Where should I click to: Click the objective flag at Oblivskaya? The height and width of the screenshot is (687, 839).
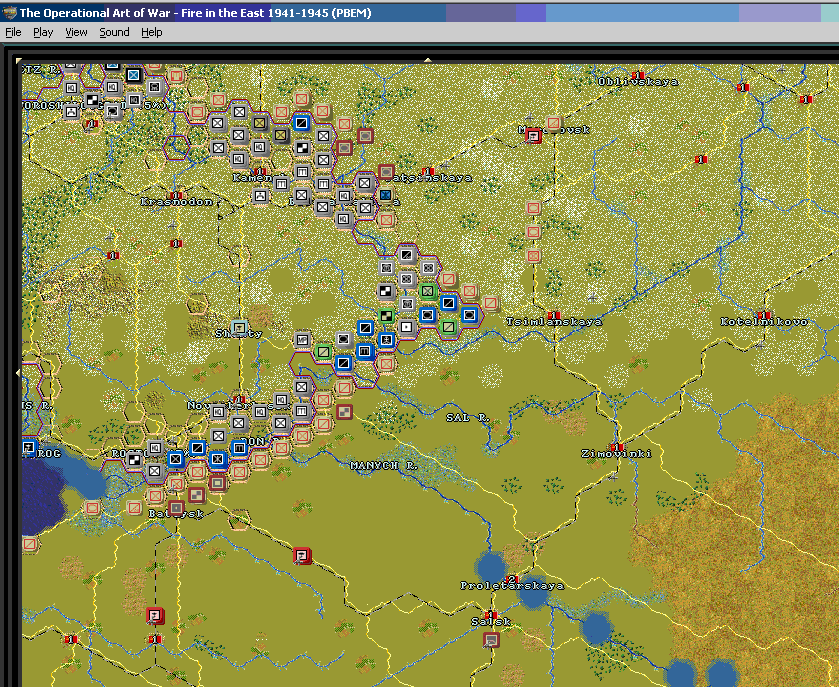click(637, 75)
